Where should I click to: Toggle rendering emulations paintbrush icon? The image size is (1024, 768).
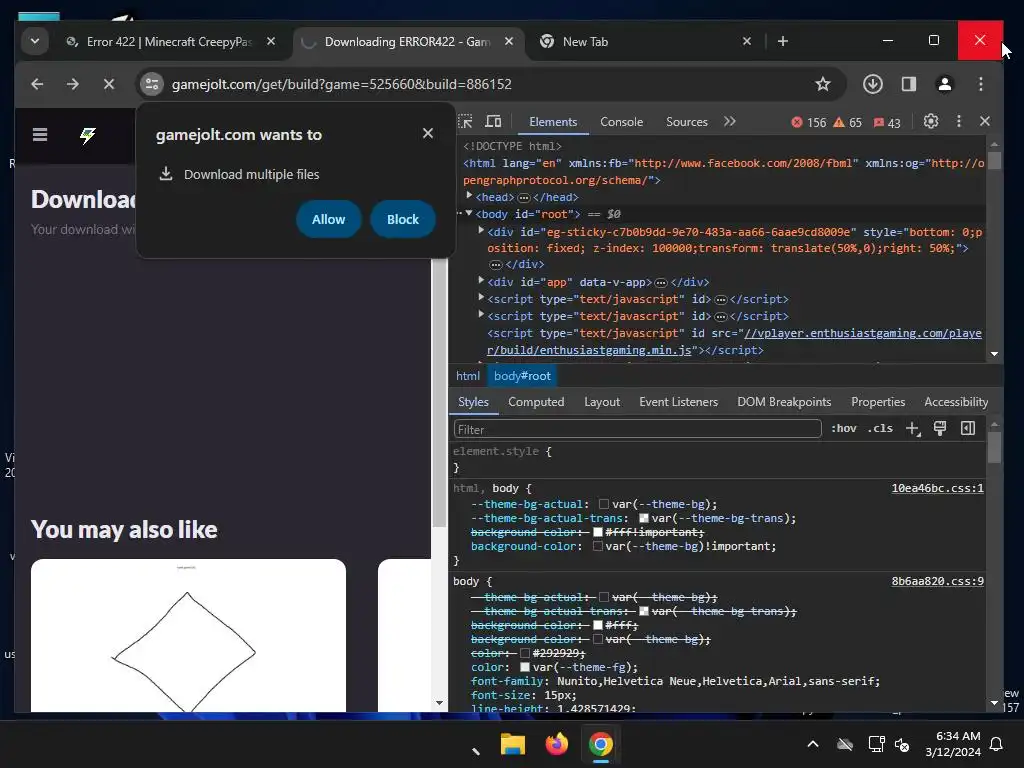940,428
